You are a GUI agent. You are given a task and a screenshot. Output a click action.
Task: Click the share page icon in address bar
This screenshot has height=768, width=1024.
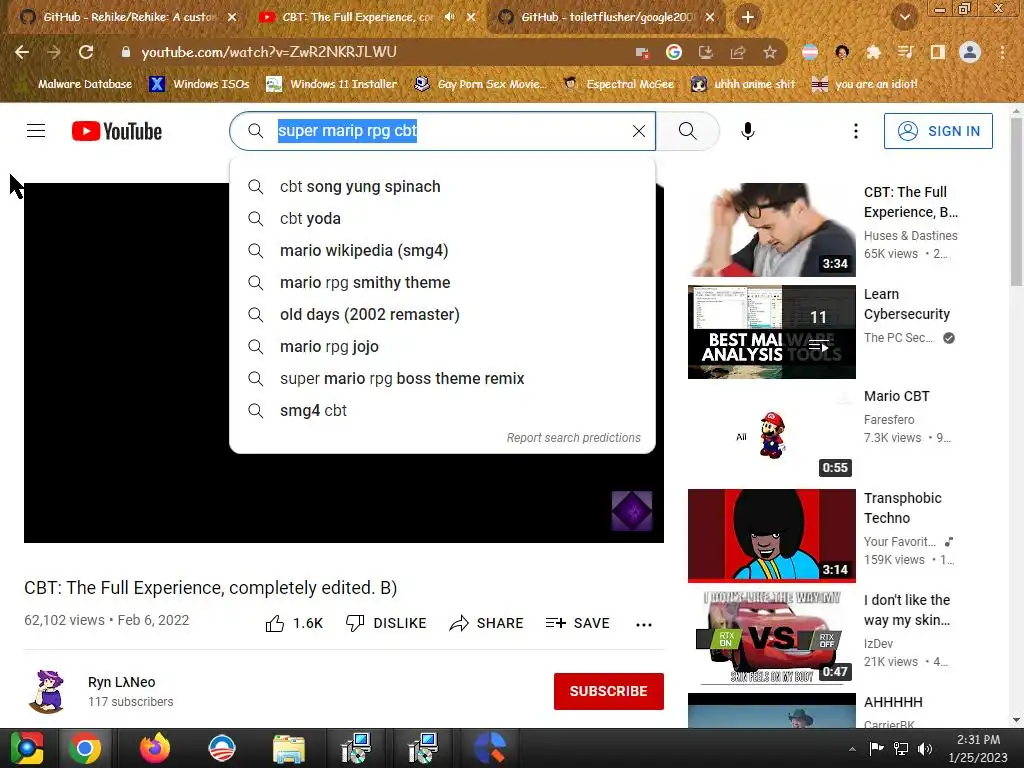click(738, 52)
